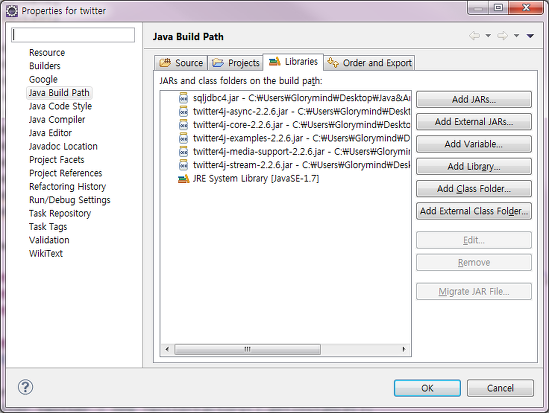This screenshot has width=549, height=413.
Task: Click the twitter4j-async-2.2.6.jar jar icon
Action: pyautogui.click(x=183, y=111)
